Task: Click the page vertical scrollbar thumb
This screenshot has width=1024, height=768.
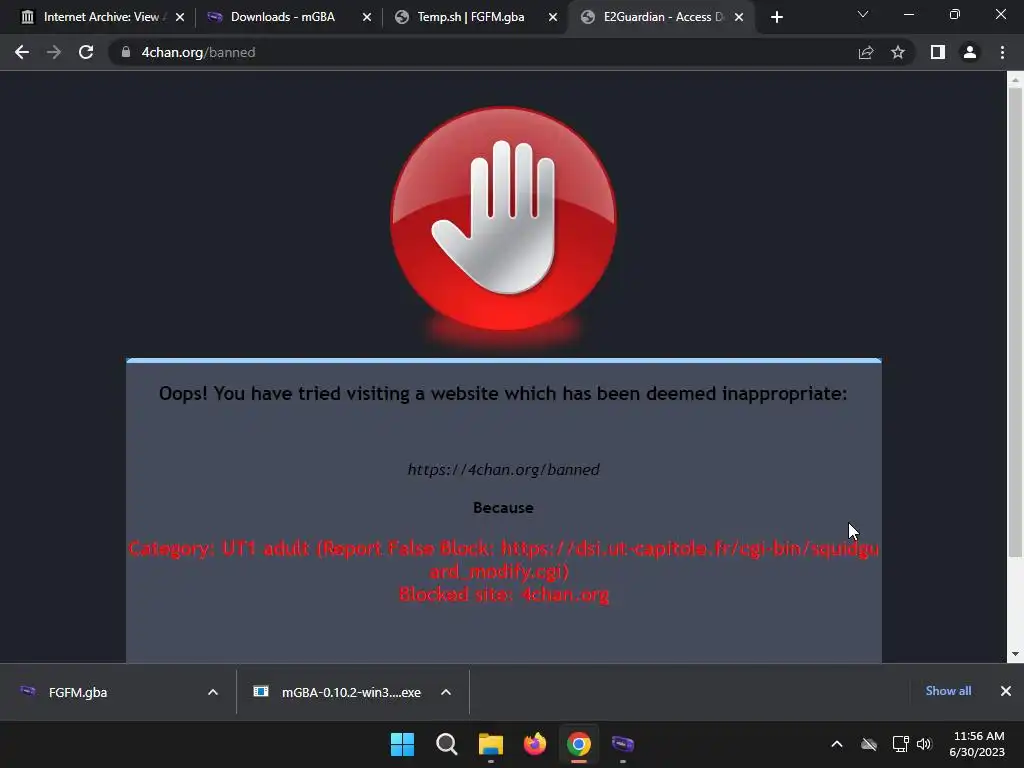Action: [1015, 323]
